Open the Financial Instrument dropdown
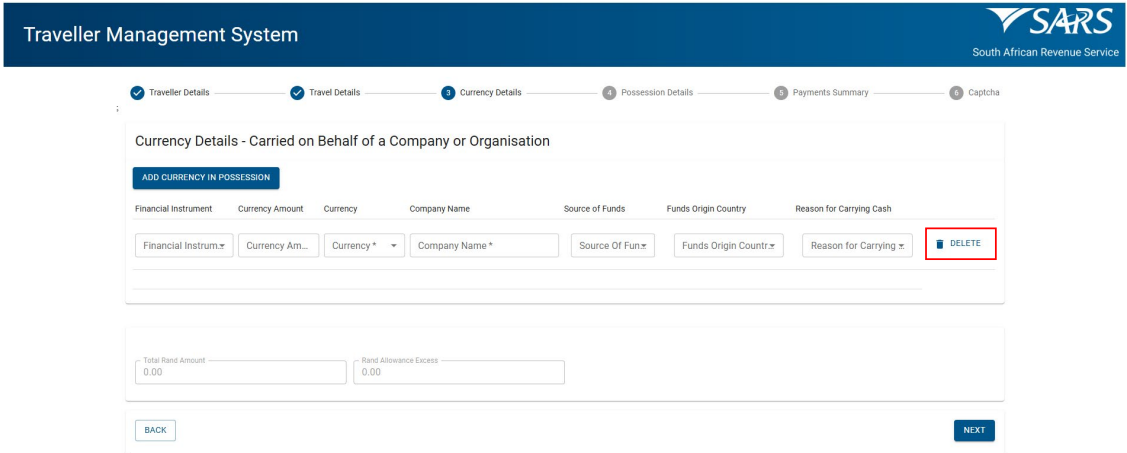1127x453 pixels. tap(183, 246)
